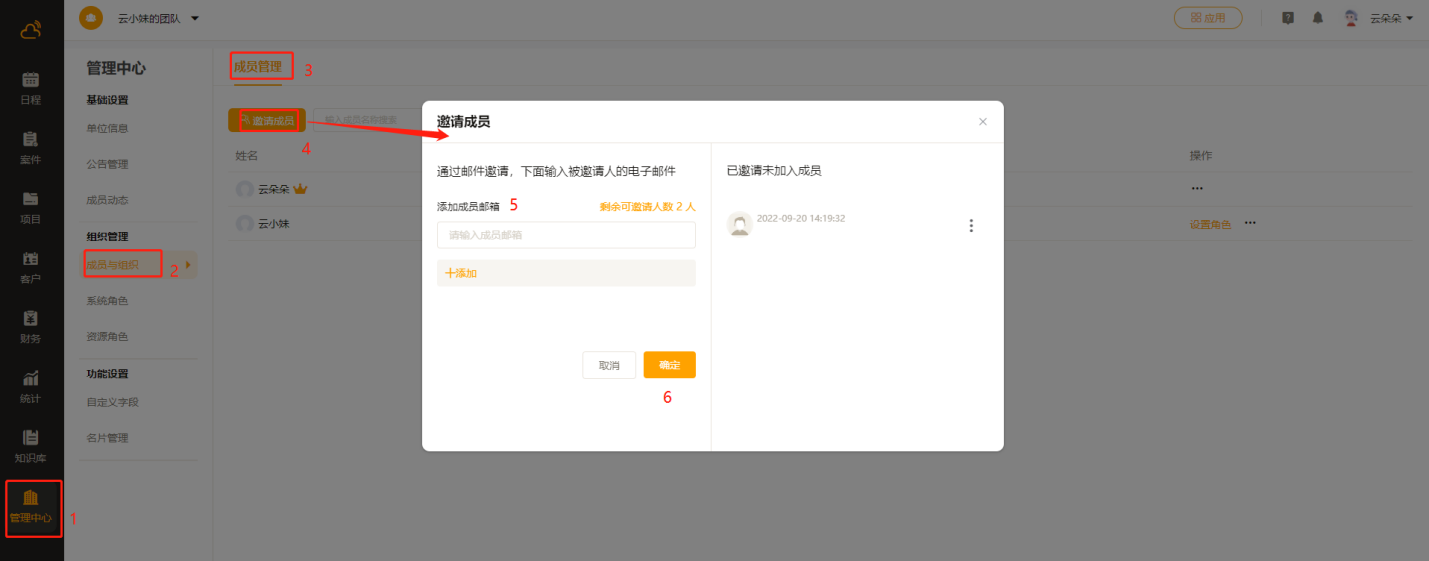
Task: Click the 确定 confirm button
Action: coord(669,365)
